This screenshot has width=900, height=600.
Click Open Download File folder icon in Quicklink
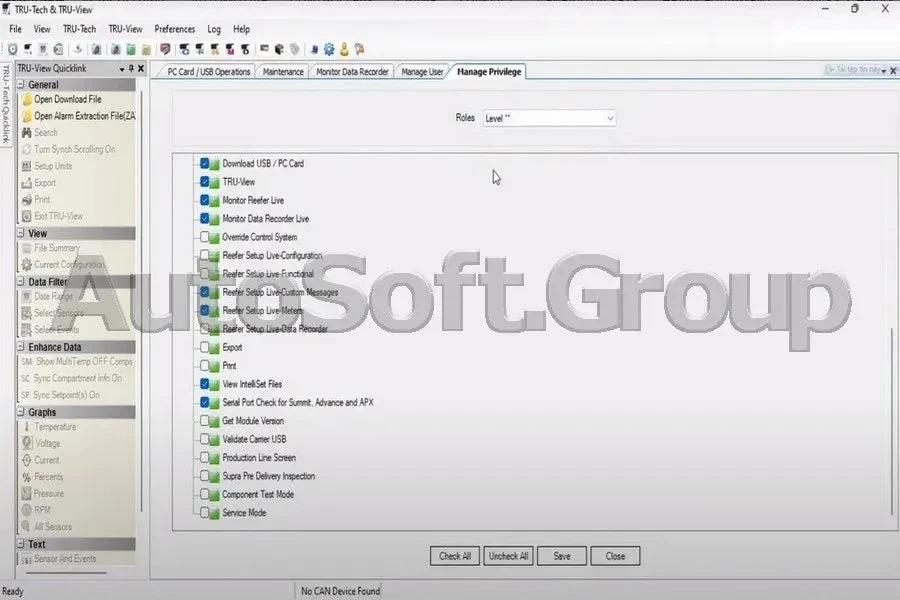(x=27, y=99)
